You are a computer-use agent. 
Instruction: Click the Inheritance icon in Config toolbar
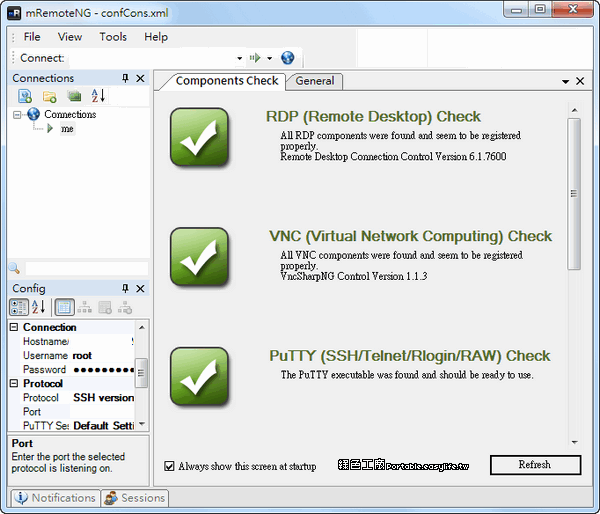pyautogui.click(x=85, y=307)
